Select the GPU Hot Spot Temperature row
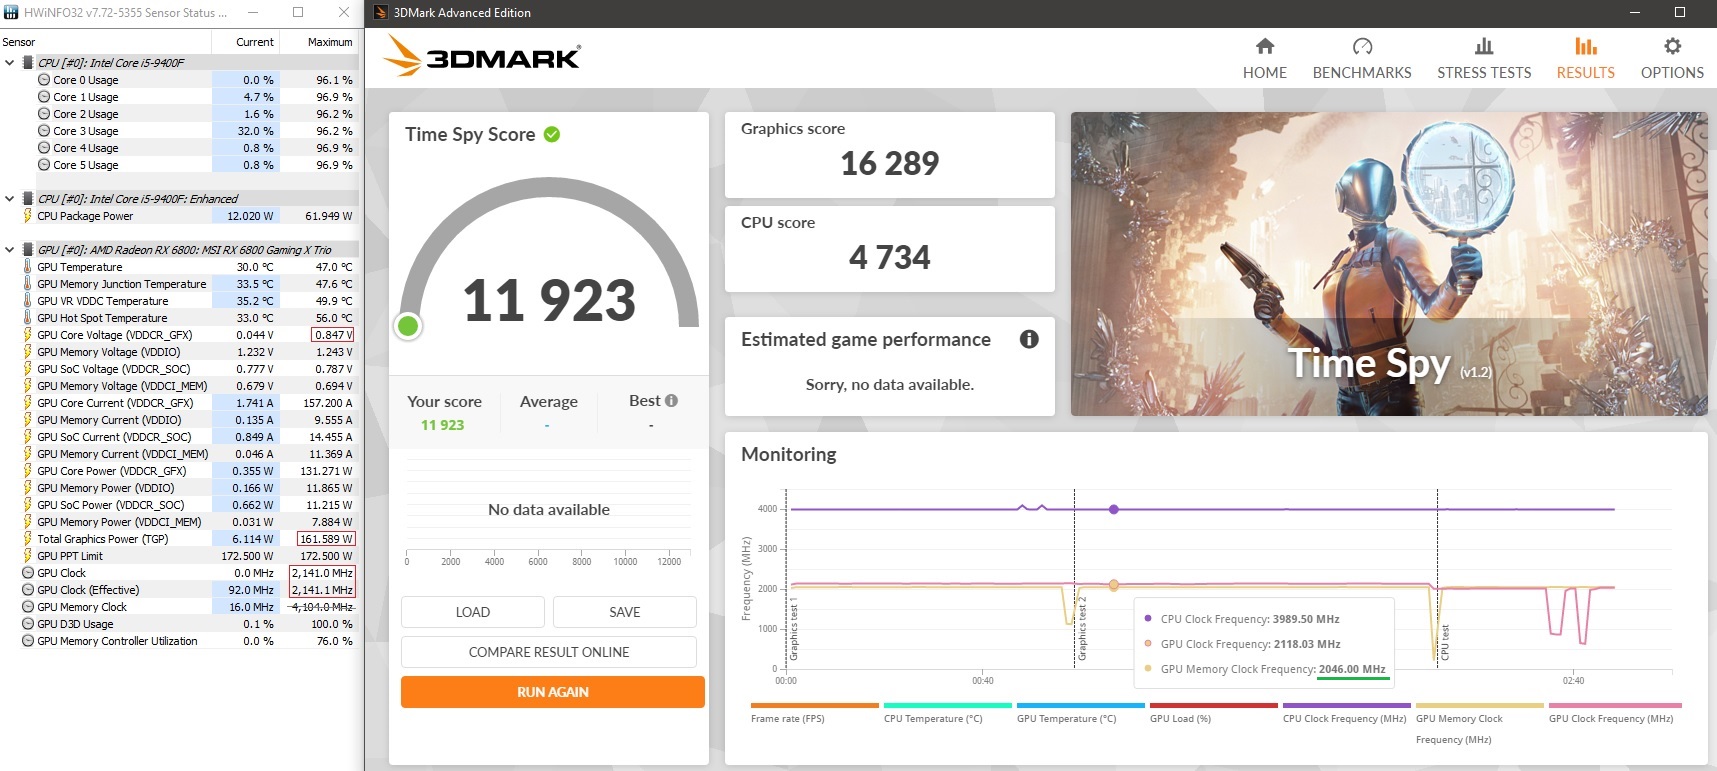The height and width of the screenshot is (771, 1717). 180,318
